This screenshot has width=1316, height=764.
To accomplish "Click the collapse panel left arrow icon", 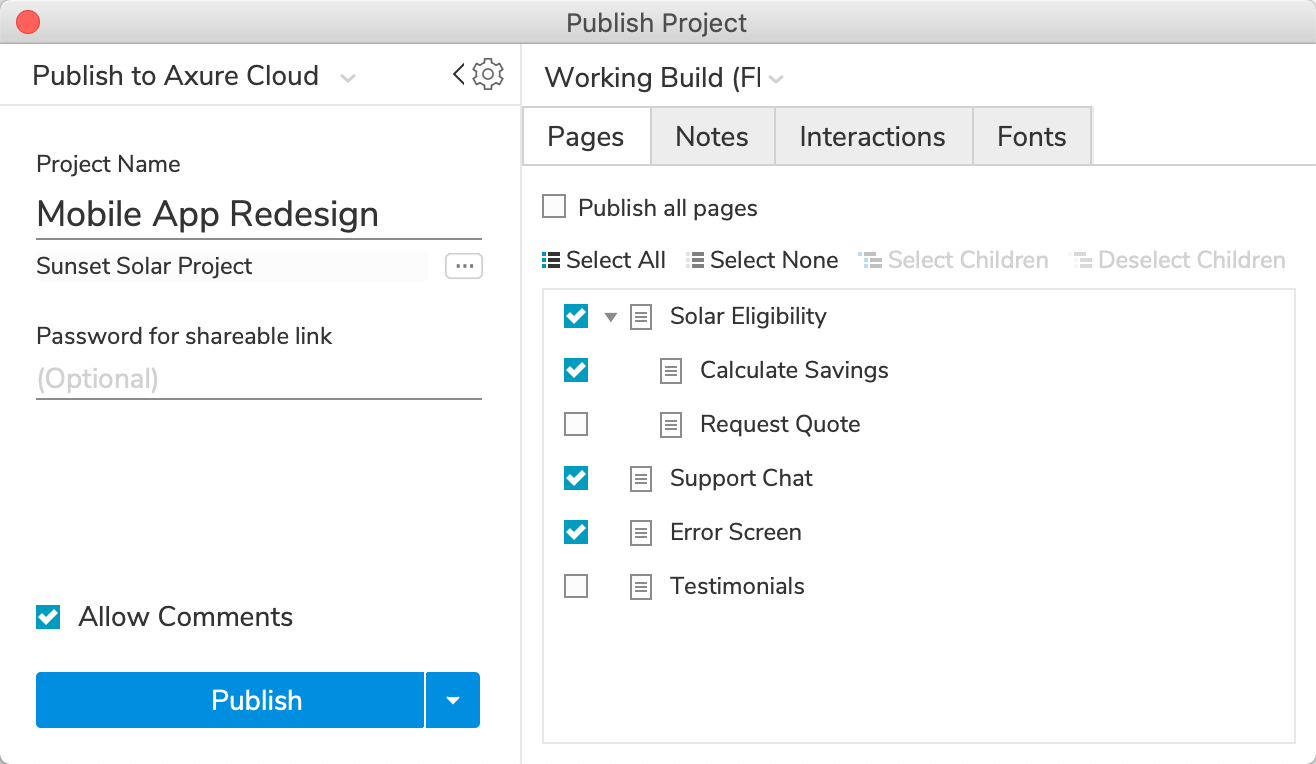I will (x=459, y=74).
